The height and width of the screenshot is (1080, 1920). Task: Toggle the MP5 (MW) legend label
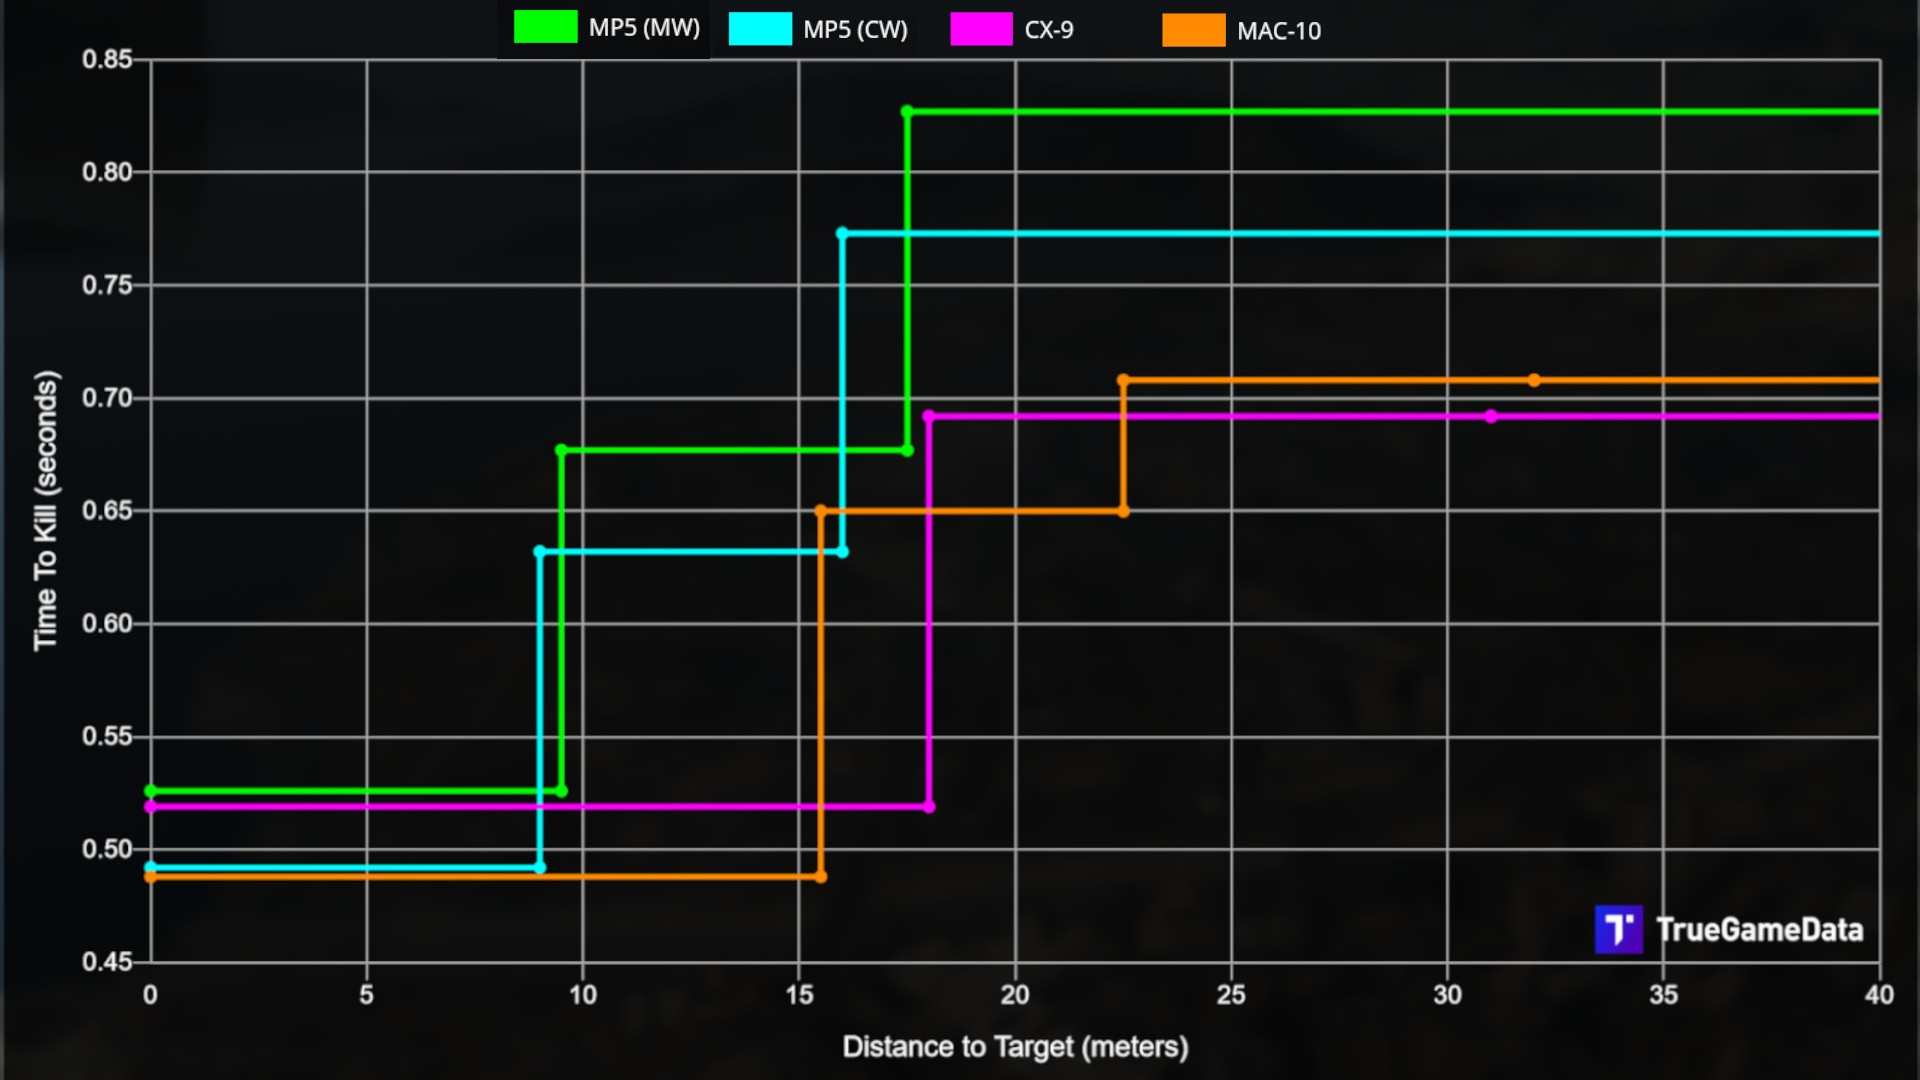point(644,28)
